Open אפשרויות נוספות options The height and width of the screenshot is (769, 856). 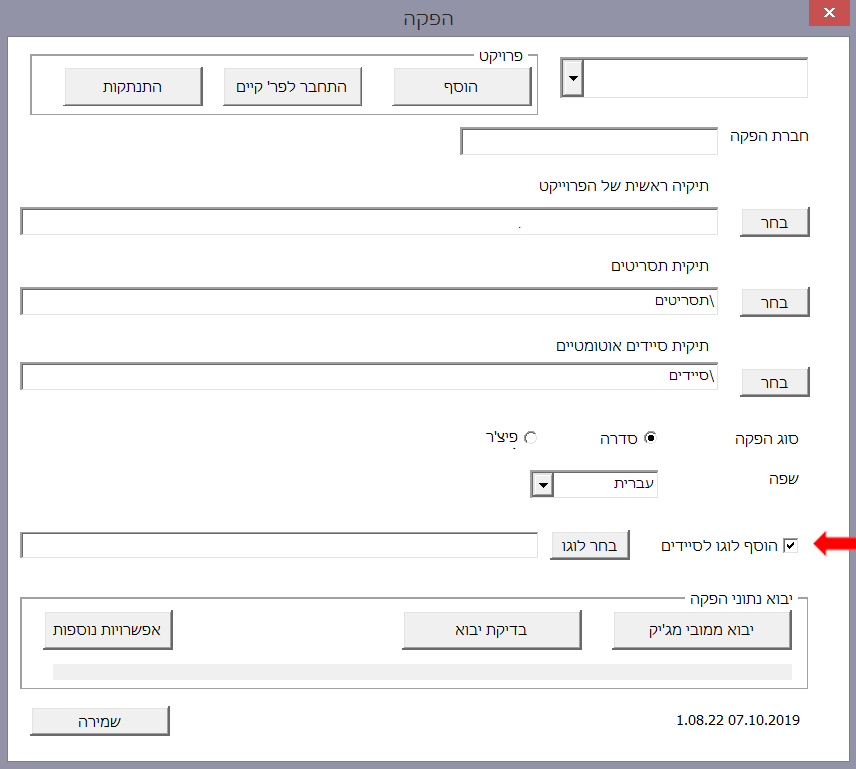pyautogui.click(x=108, y=630)
